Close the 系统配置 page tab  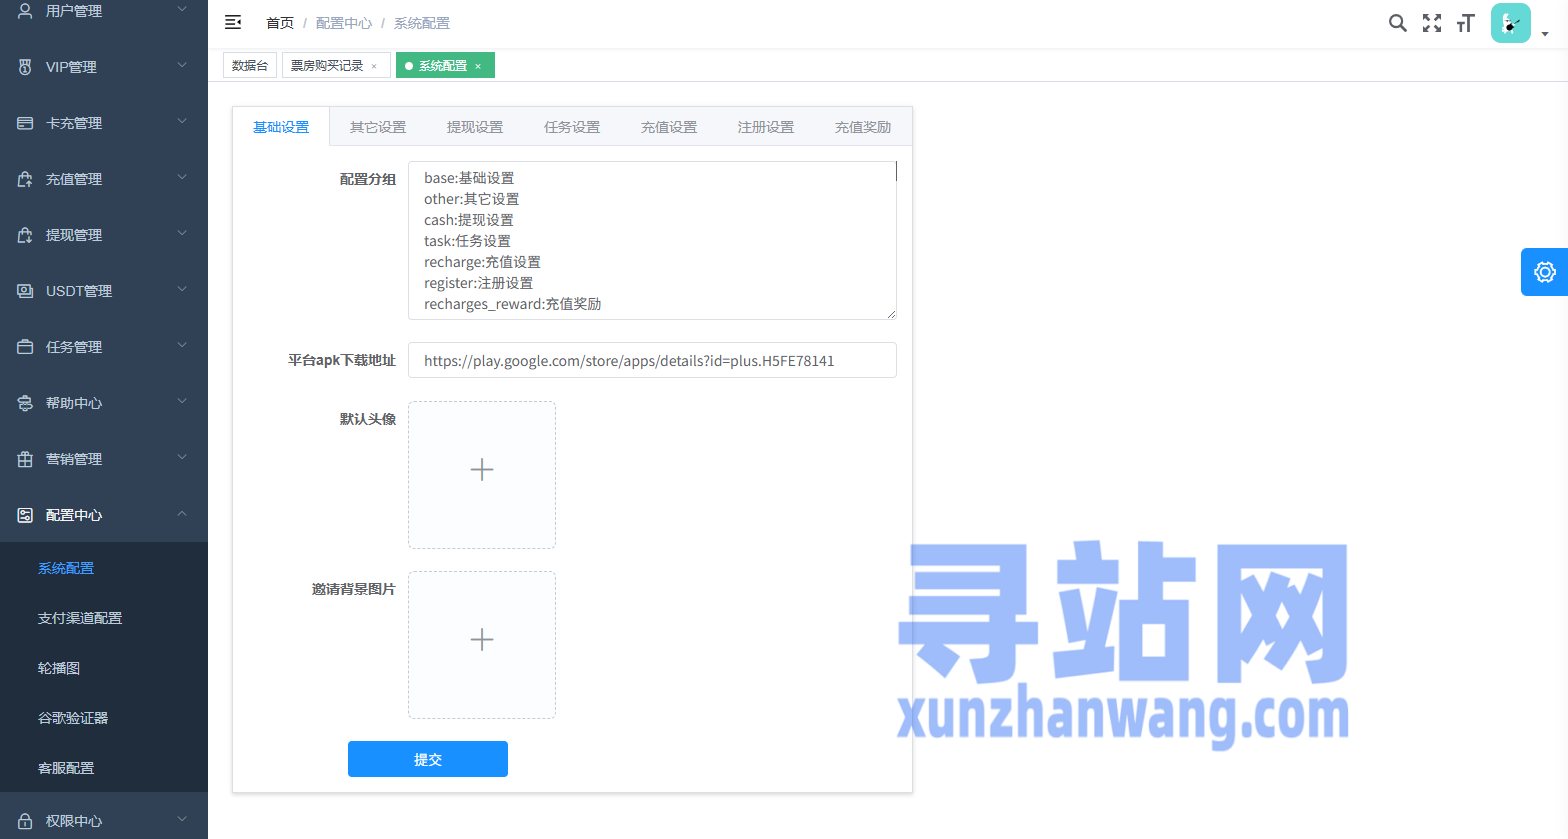478,66
